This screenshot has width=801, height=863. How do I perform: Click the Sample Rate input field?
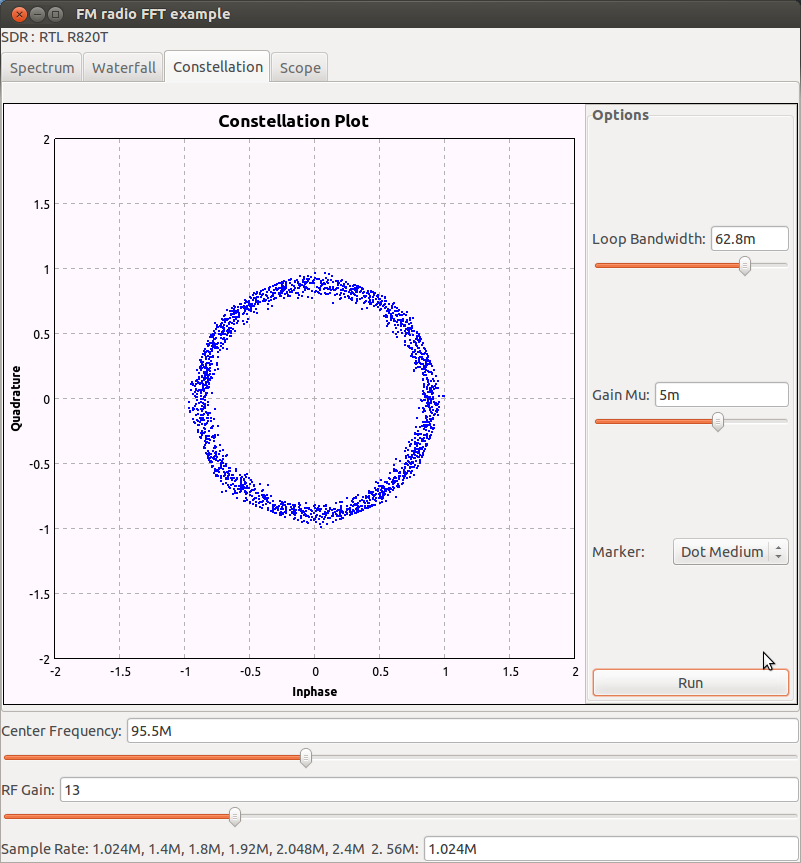[x=610, y=849]
